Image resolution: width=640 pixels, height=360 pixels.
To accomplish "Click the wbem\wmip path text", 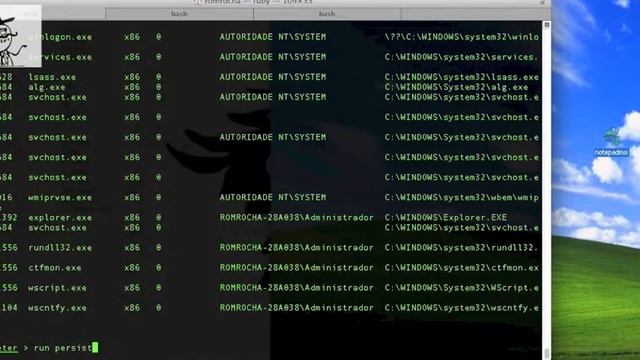I will click(x=462, y=198).
